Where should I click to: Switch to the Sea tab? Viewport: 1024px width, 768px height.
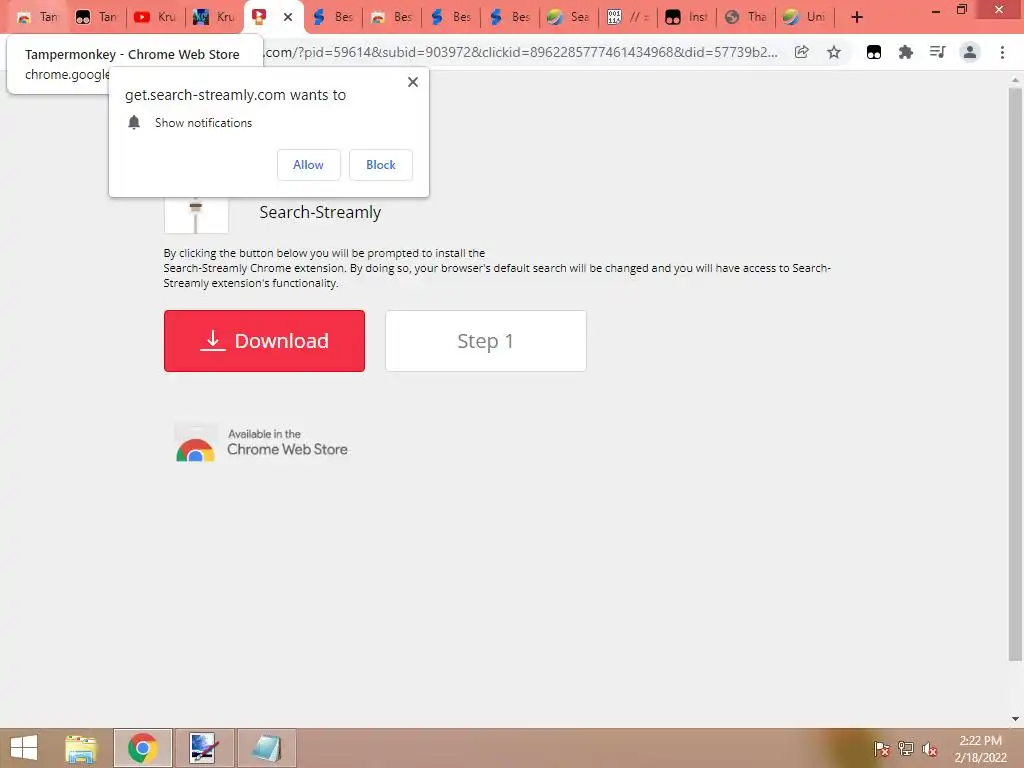click(x=568, y=17)
